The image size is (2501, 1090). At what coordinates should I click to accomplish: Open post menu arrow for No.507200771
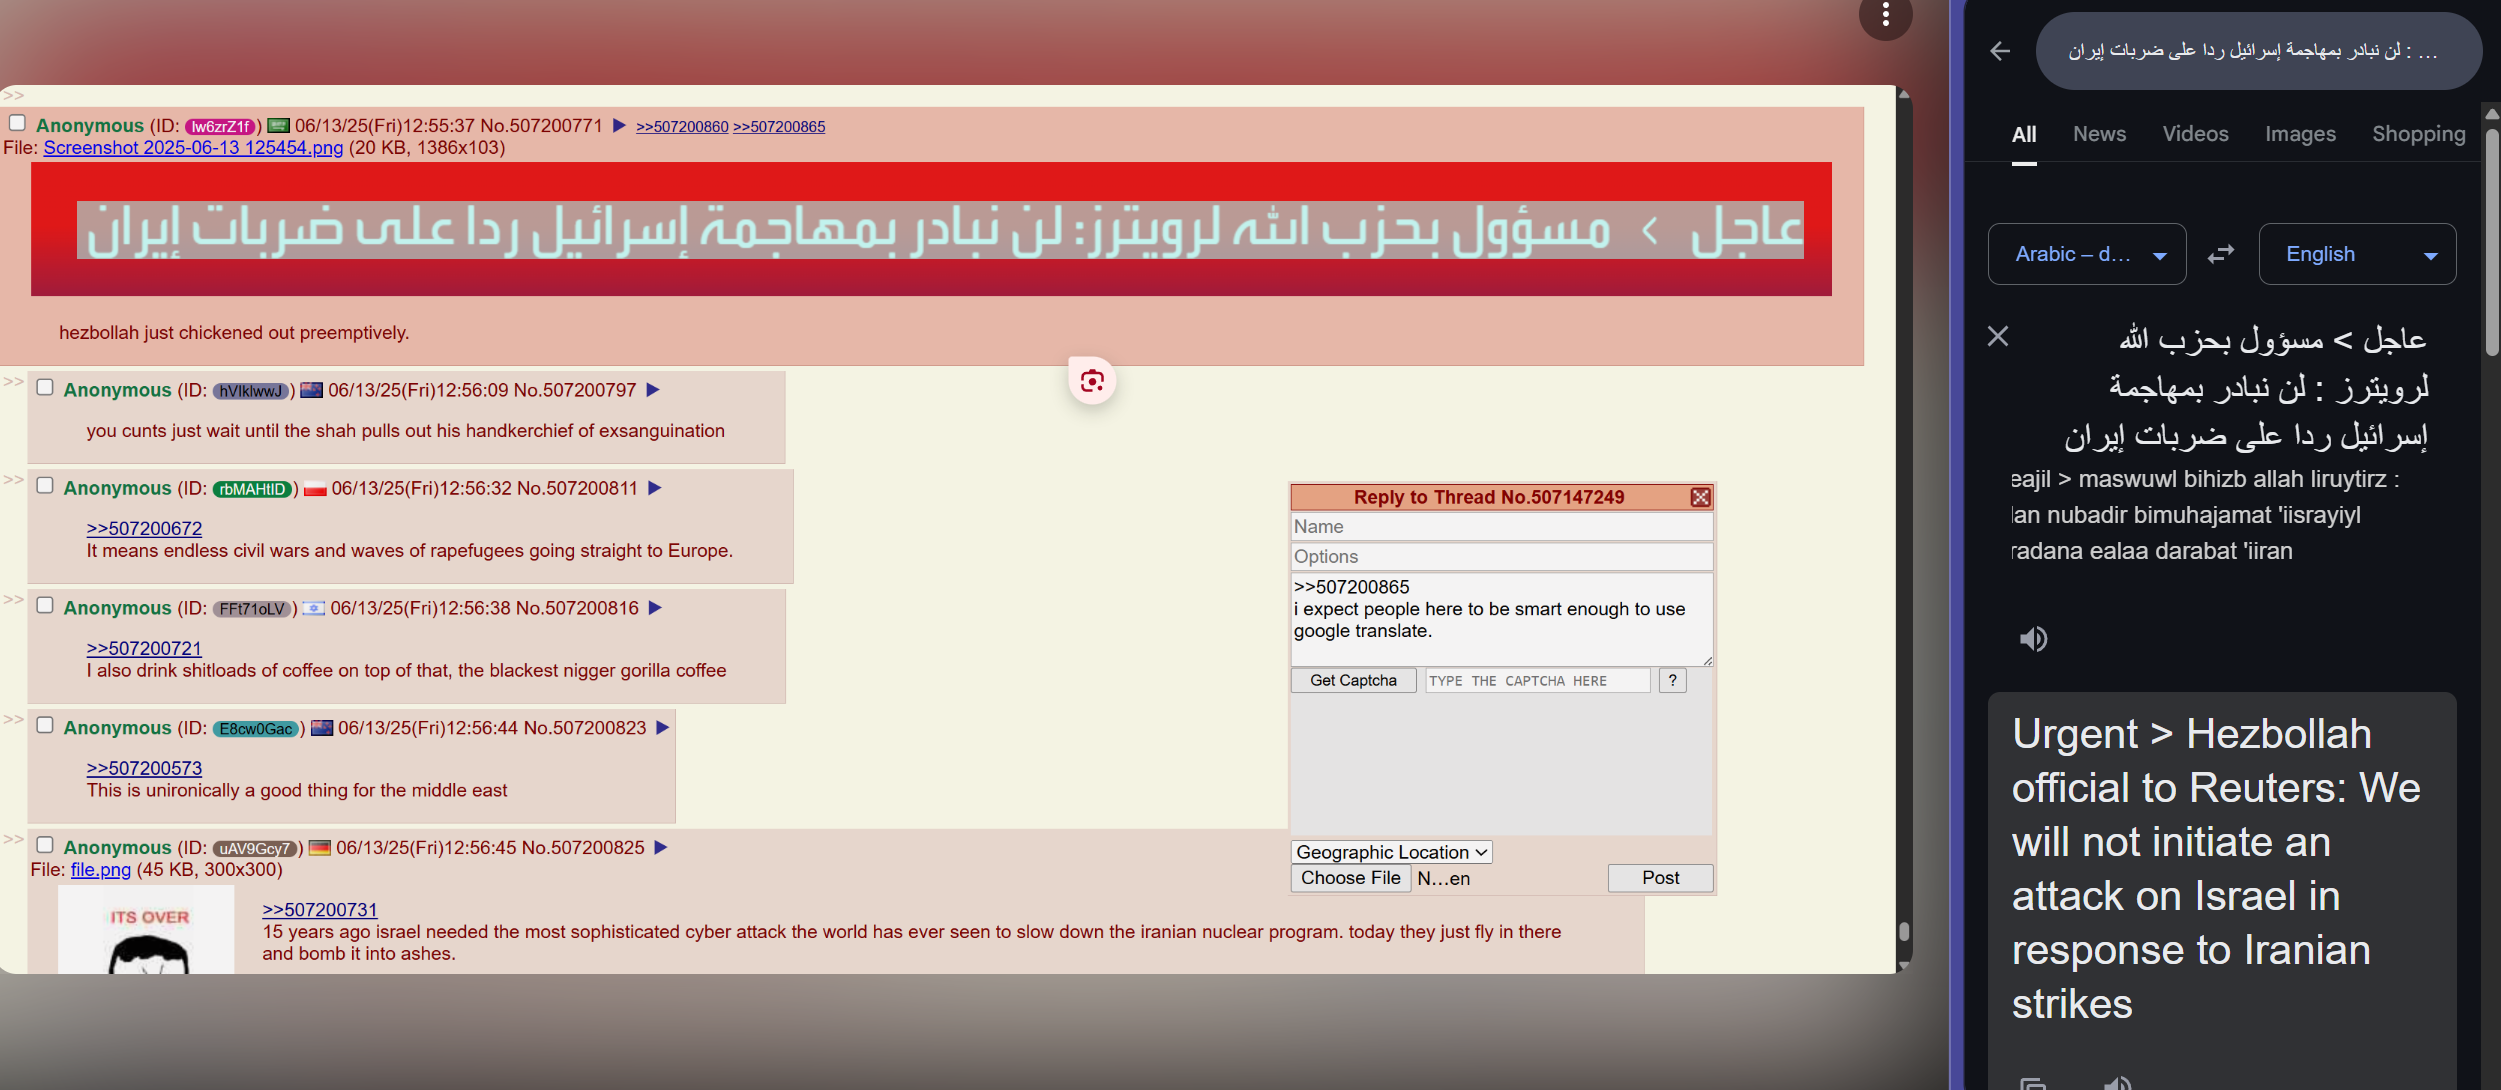click(619, 126)
